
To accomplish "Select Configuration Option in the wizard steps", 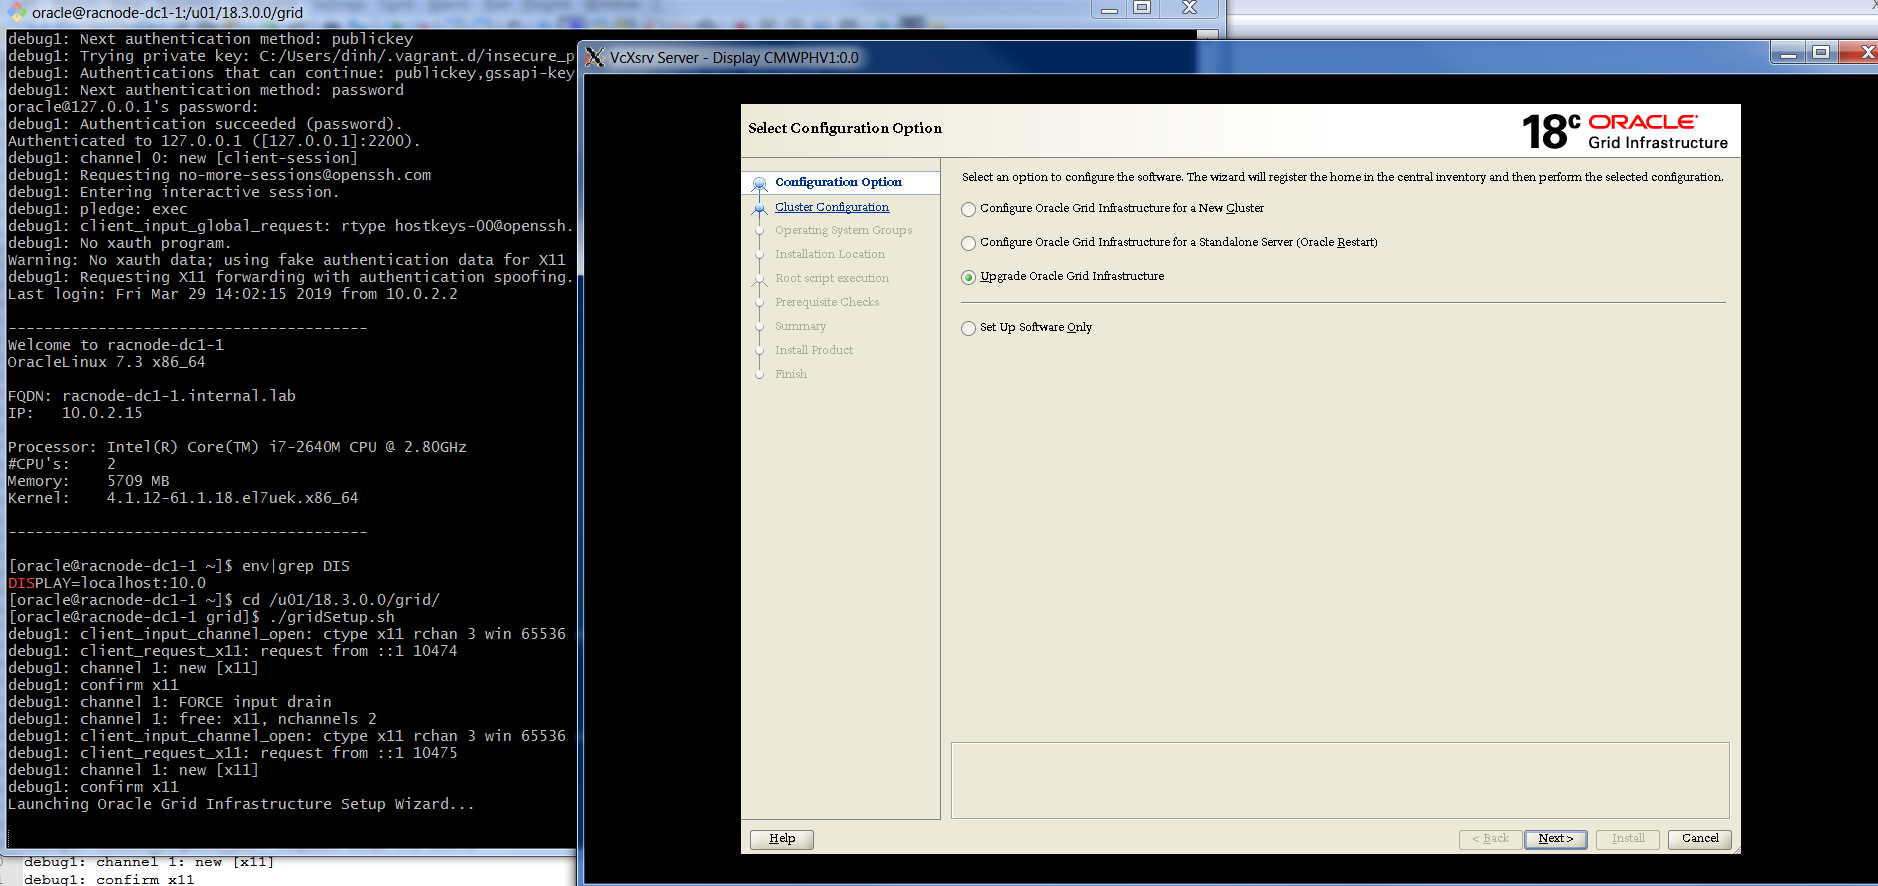I will (x=838, y=182).
